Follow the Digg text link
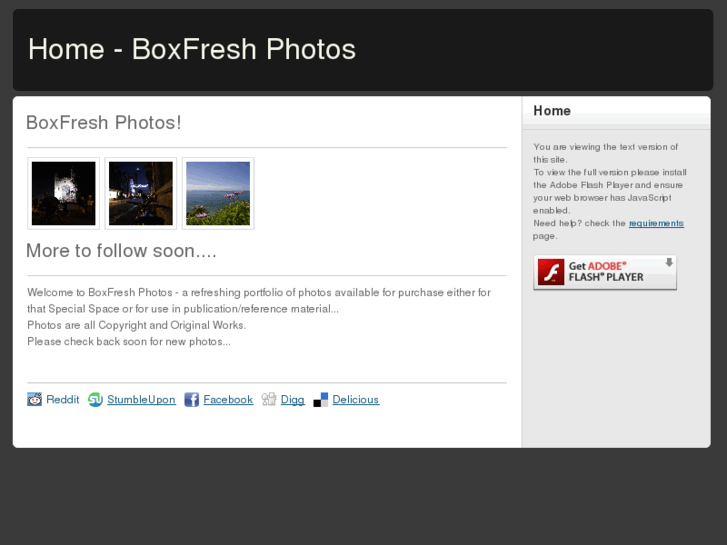The height and width of the screenshot is (545, 727). coord(292,400)
